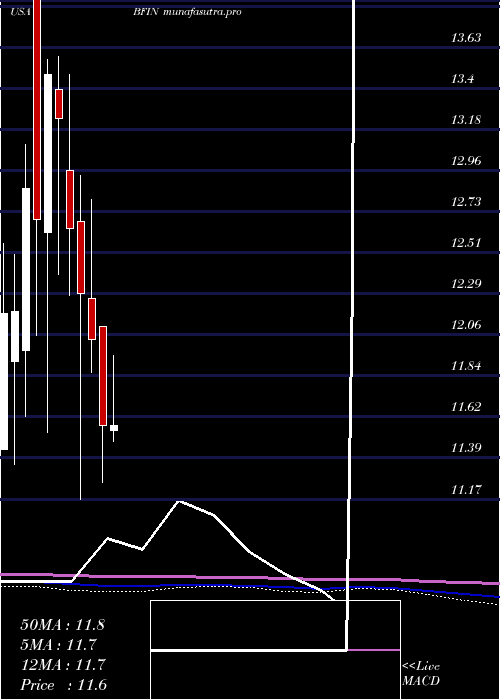Viewport: 500px width, 700px height.
Task: Click the 13.63 price axis label
Action: [466, 38]
